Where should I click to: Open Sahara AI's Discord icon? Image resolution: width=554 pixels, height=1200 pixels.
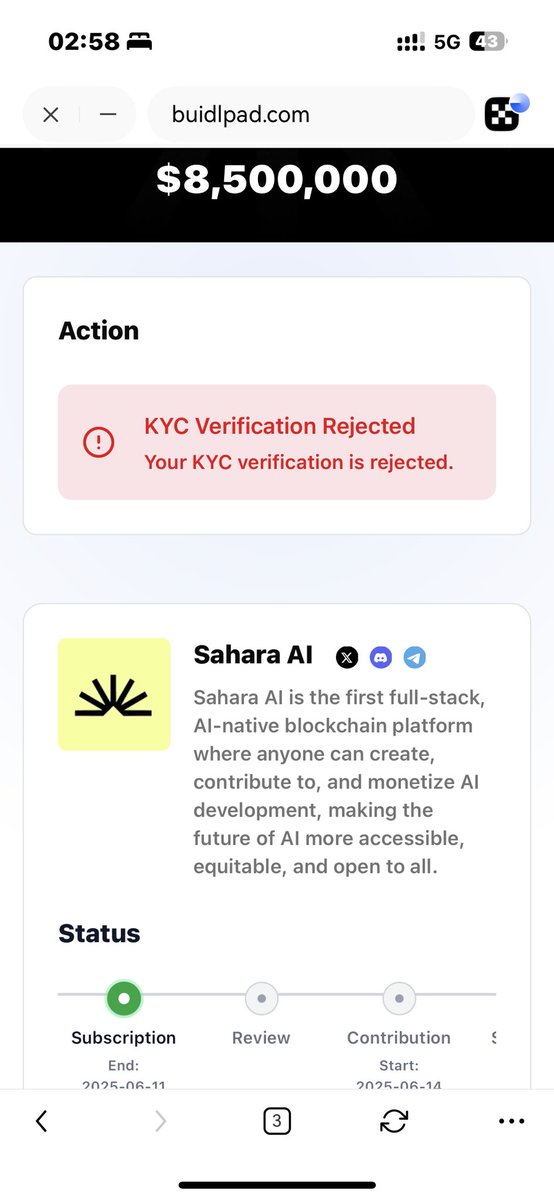[x=380, y=657]
